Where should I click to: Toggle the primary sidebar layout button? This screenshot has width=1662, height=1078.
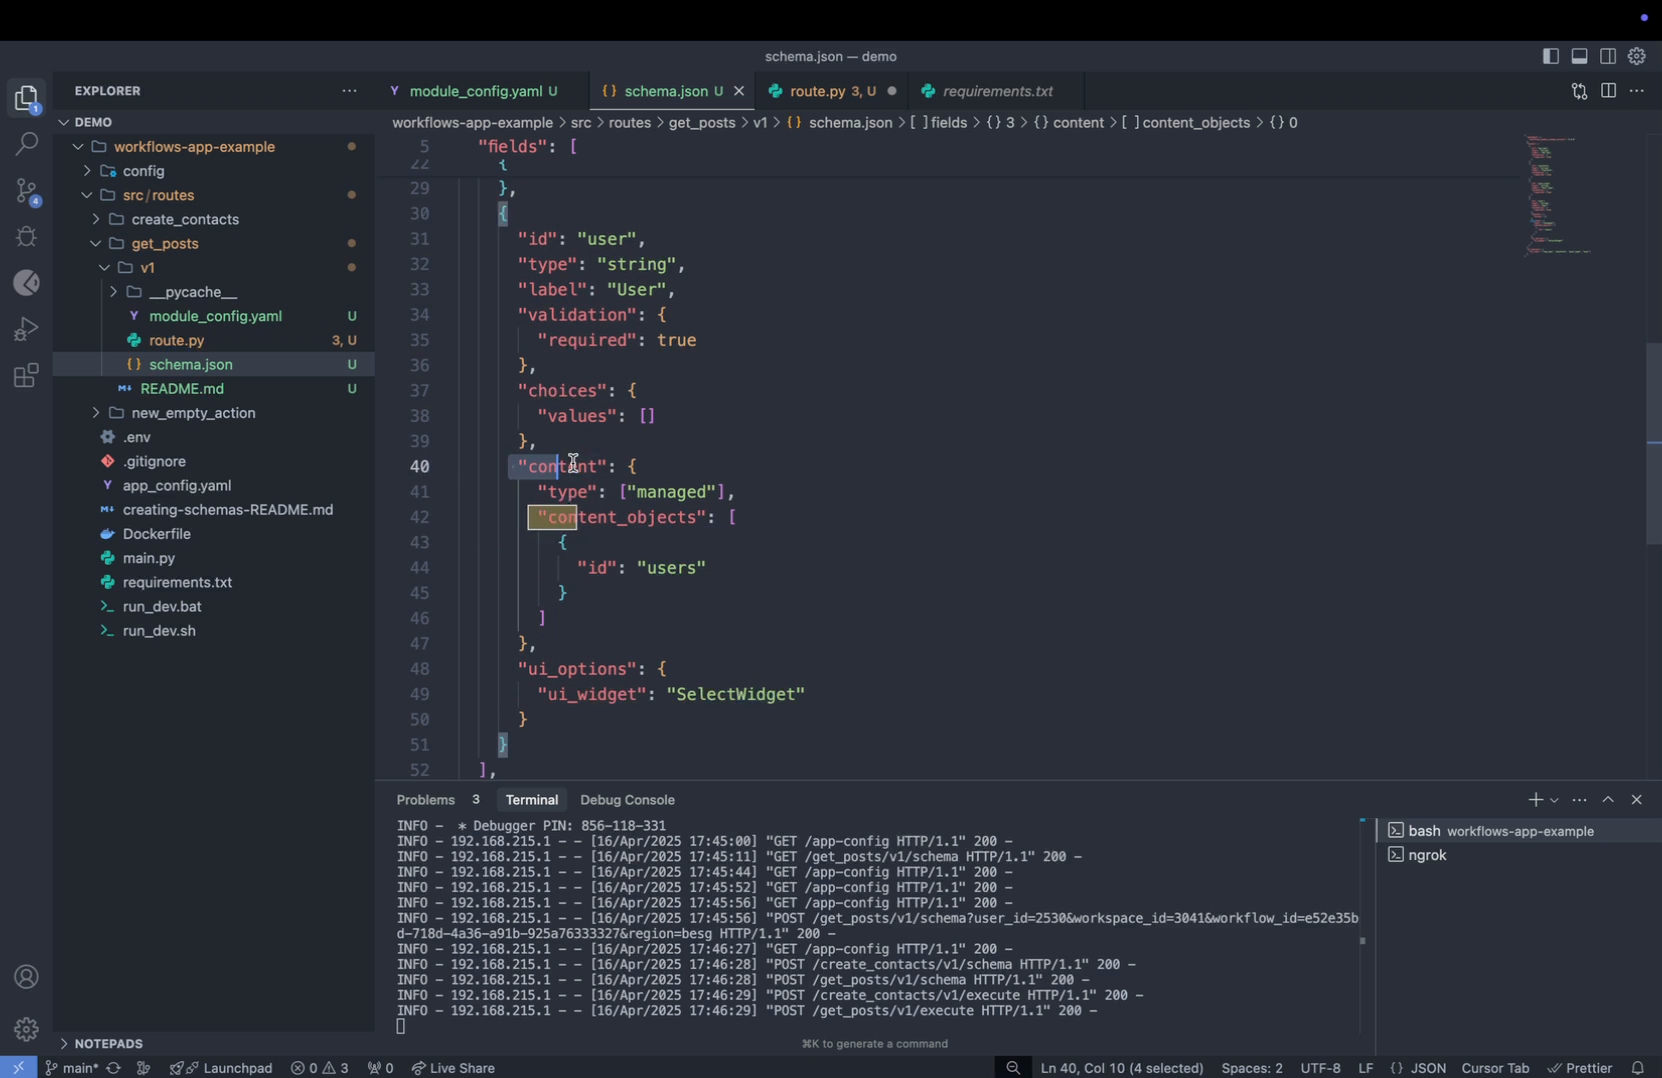(x=1550, y=57)
